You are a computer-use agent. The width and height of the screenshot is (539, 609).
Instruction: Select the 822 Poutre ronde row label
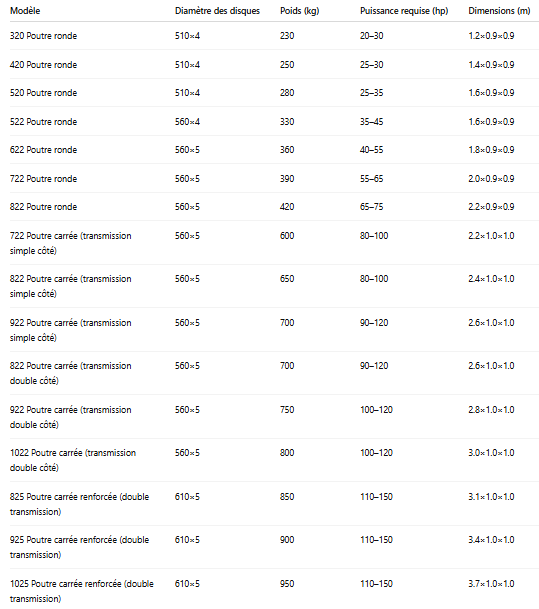point(43,207)
